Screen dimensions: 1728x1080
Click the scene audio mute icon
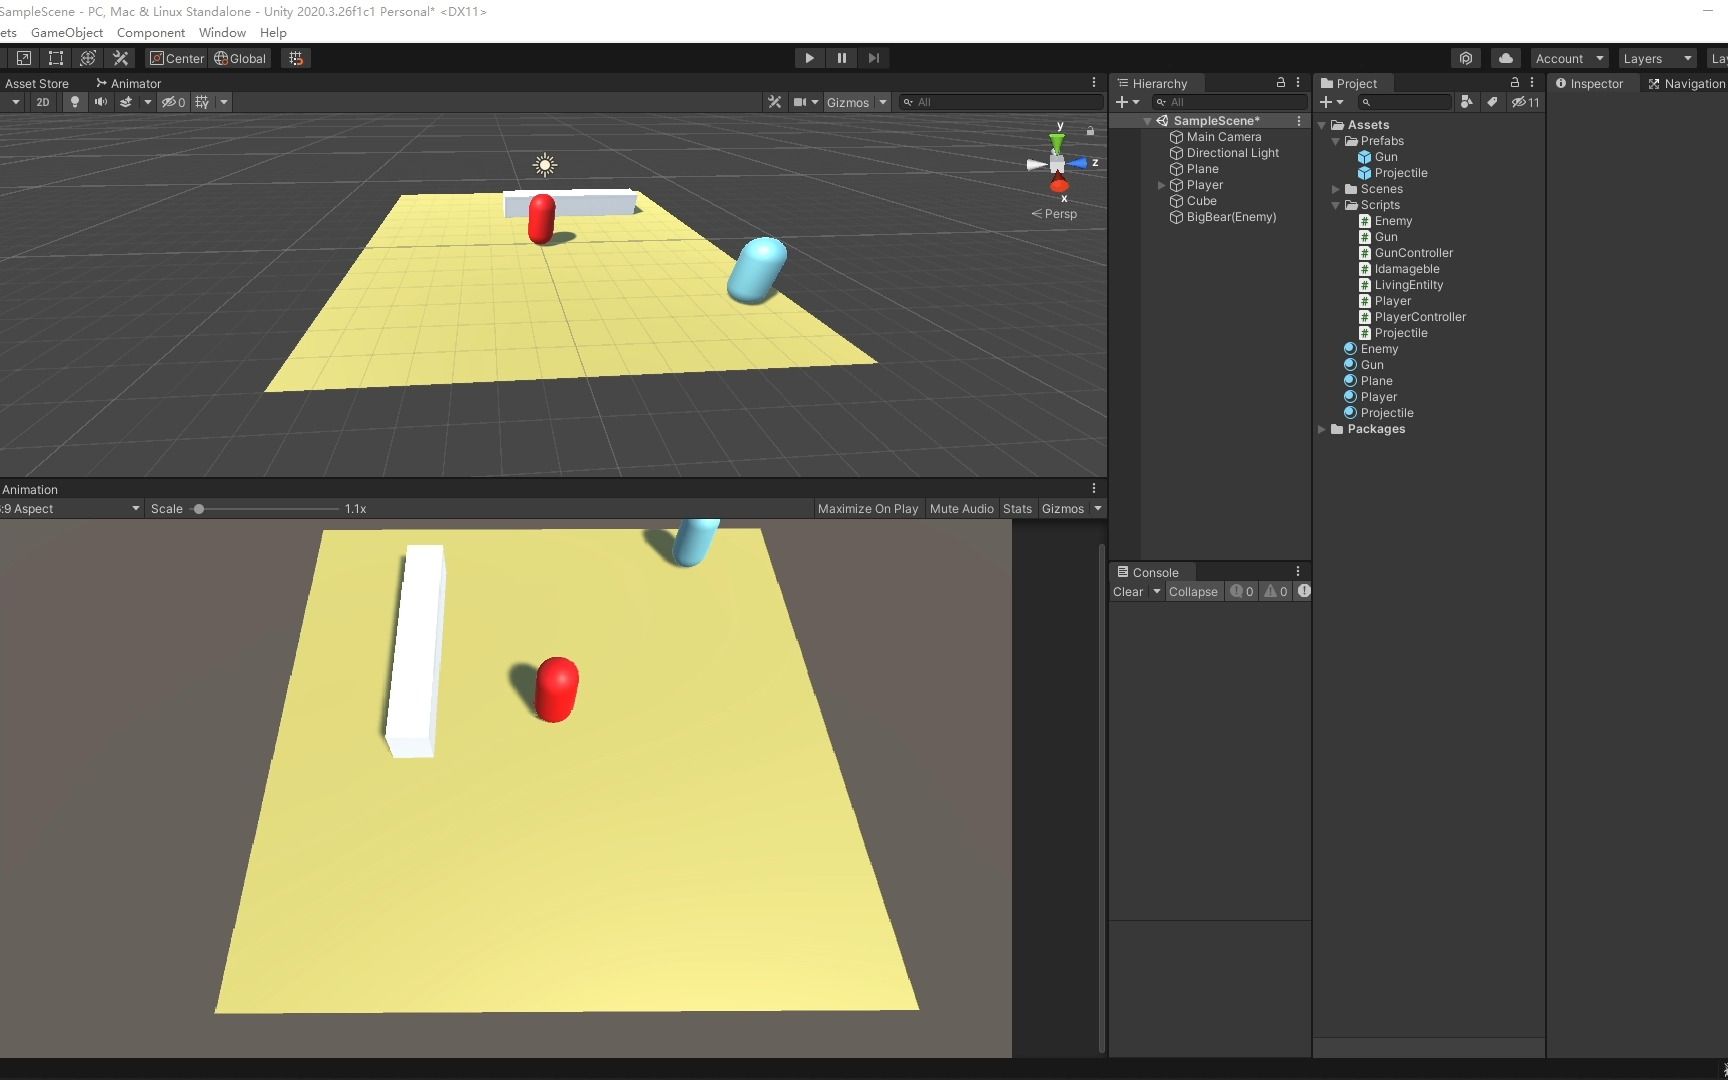[x=101, y=102]
